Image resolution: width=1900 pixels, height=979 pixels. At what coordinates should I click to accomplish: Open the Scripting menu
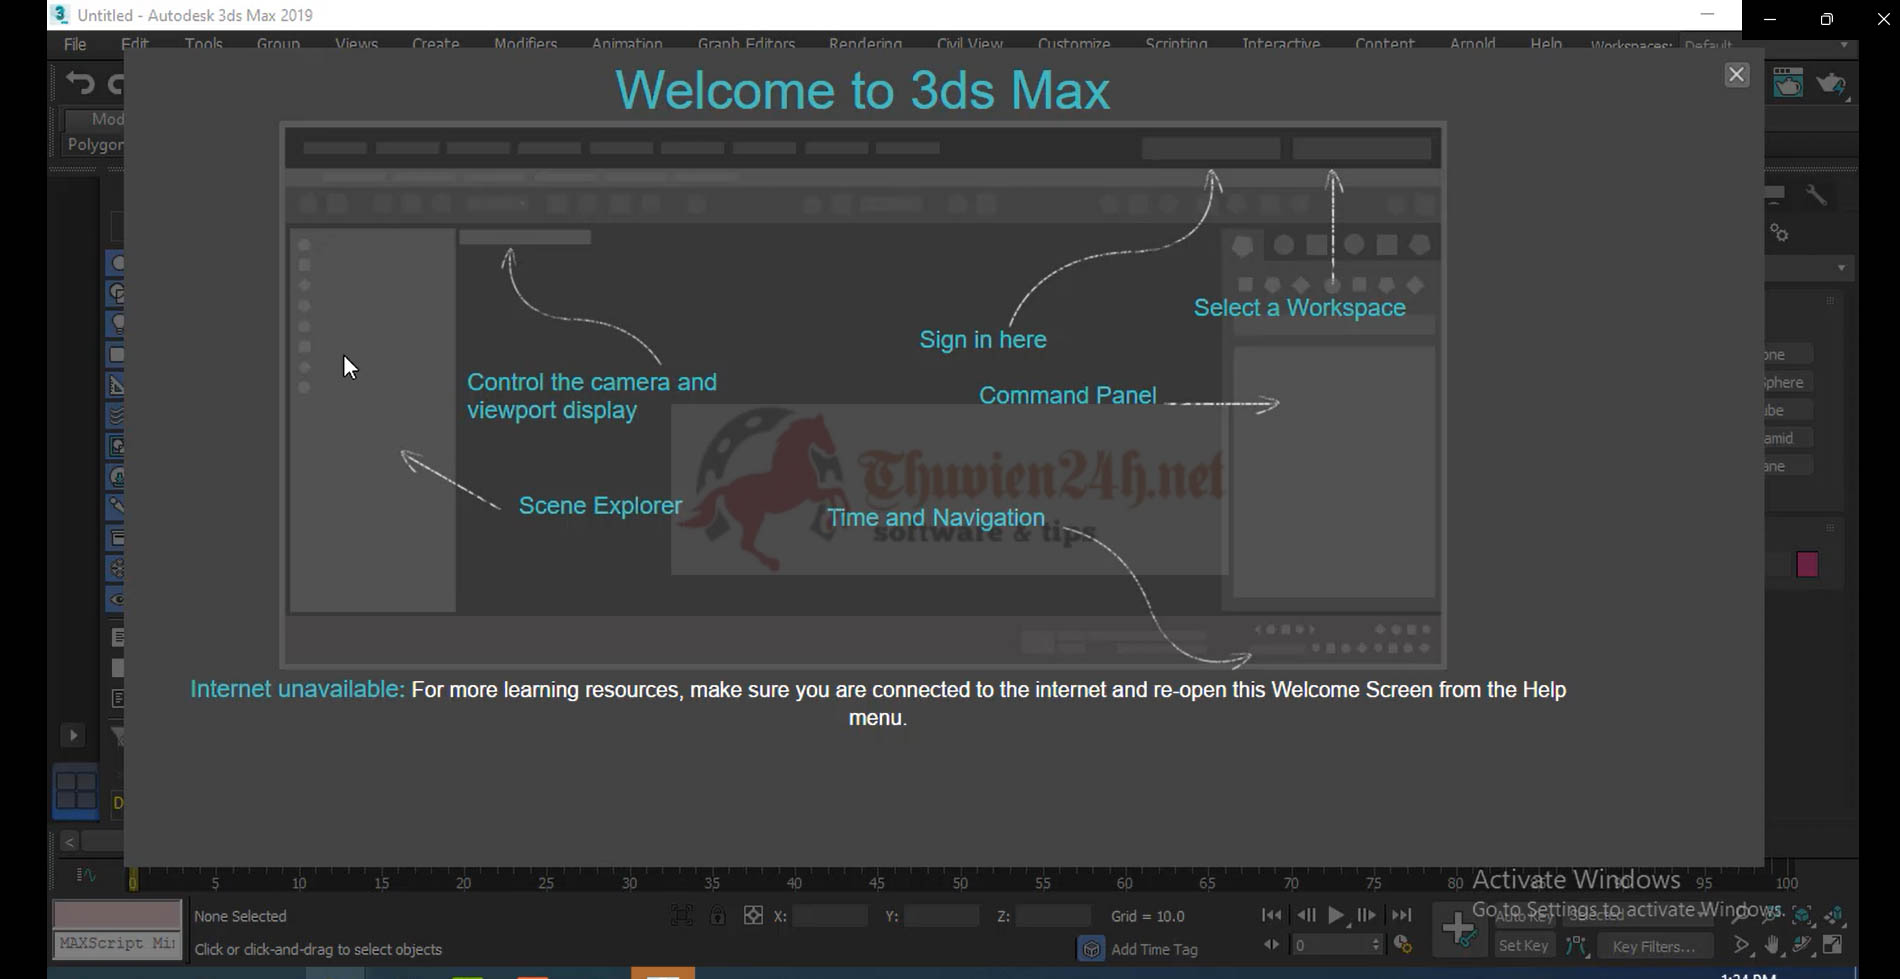tap(1176, 44)
